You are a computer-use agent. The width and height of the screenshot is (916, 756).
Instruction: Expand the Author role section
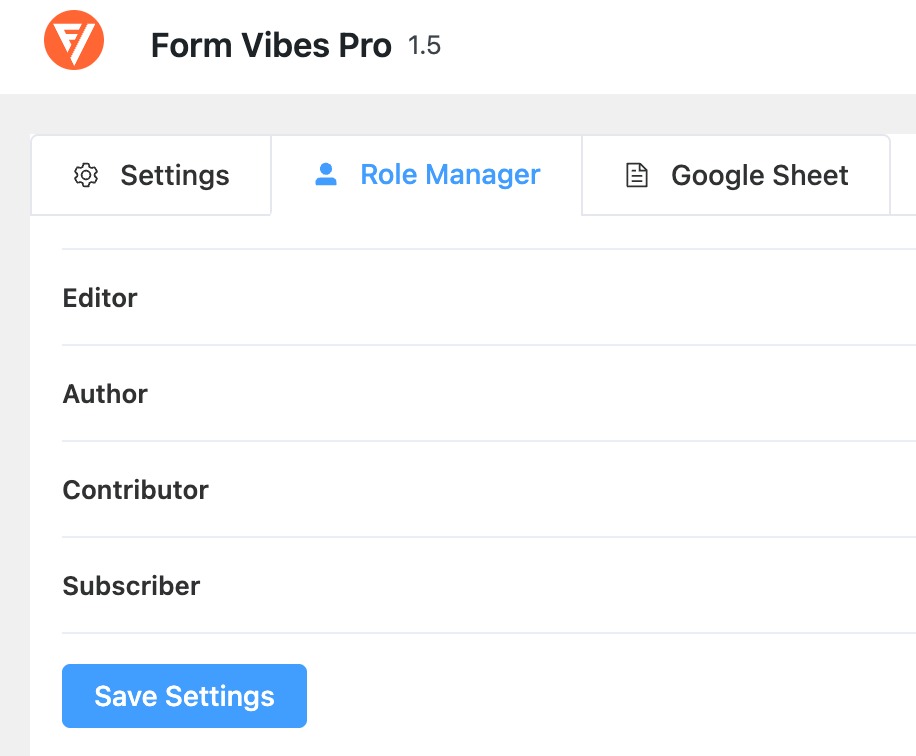click(x=105, y=394)
